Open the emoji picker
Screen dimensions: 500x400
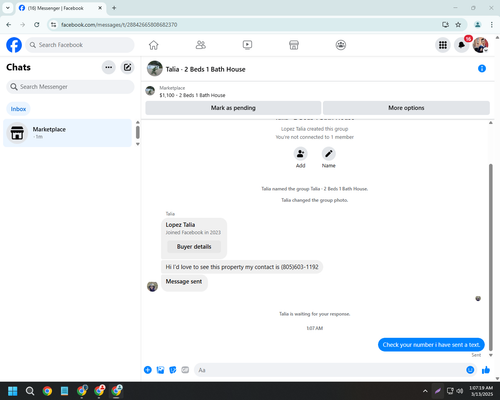coord(470,370)
